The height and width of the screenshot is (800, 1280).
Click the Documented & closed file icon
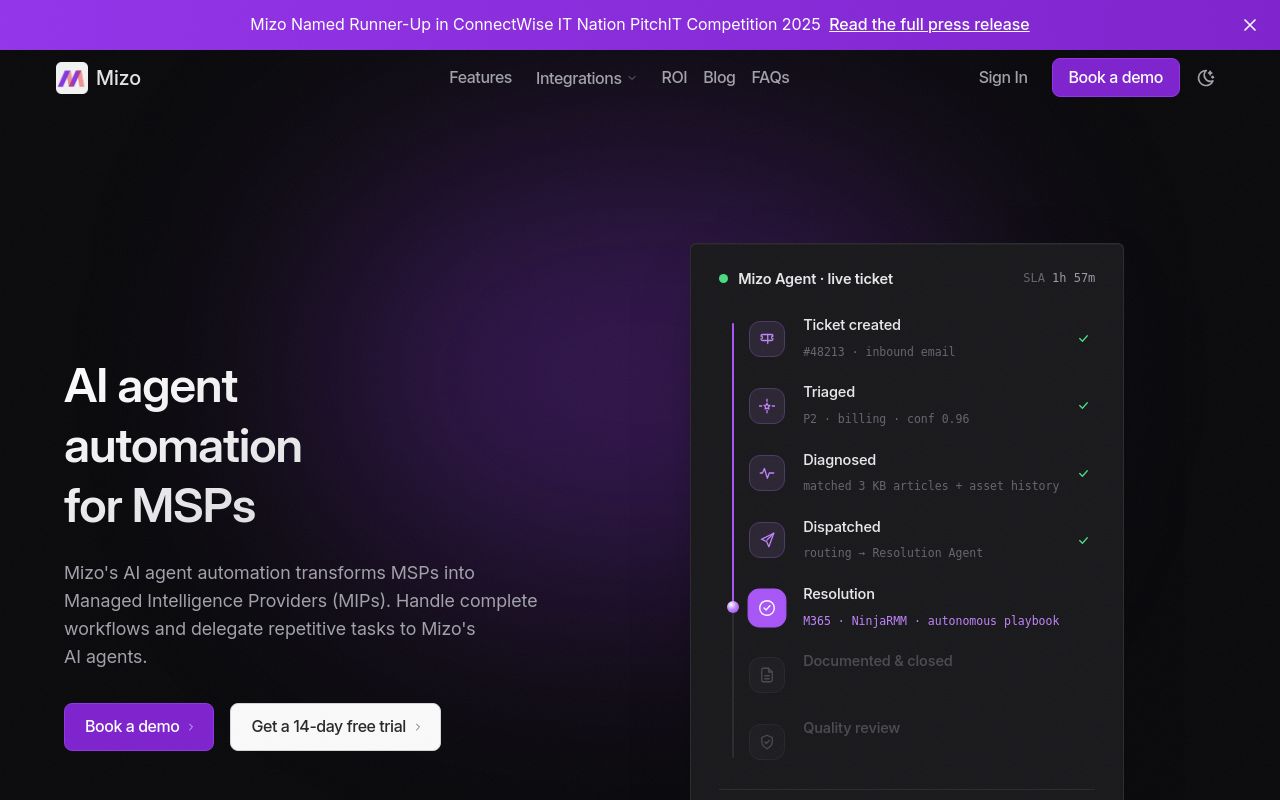[767, 675]
